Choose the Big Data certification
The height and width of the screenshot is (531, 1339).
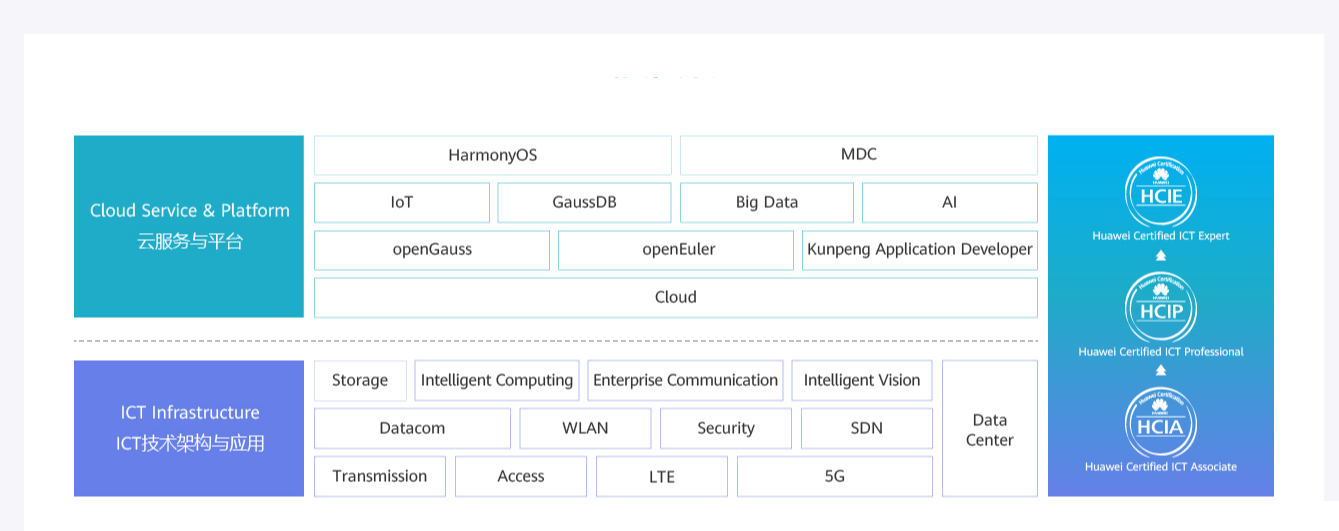tap(767, 202)
